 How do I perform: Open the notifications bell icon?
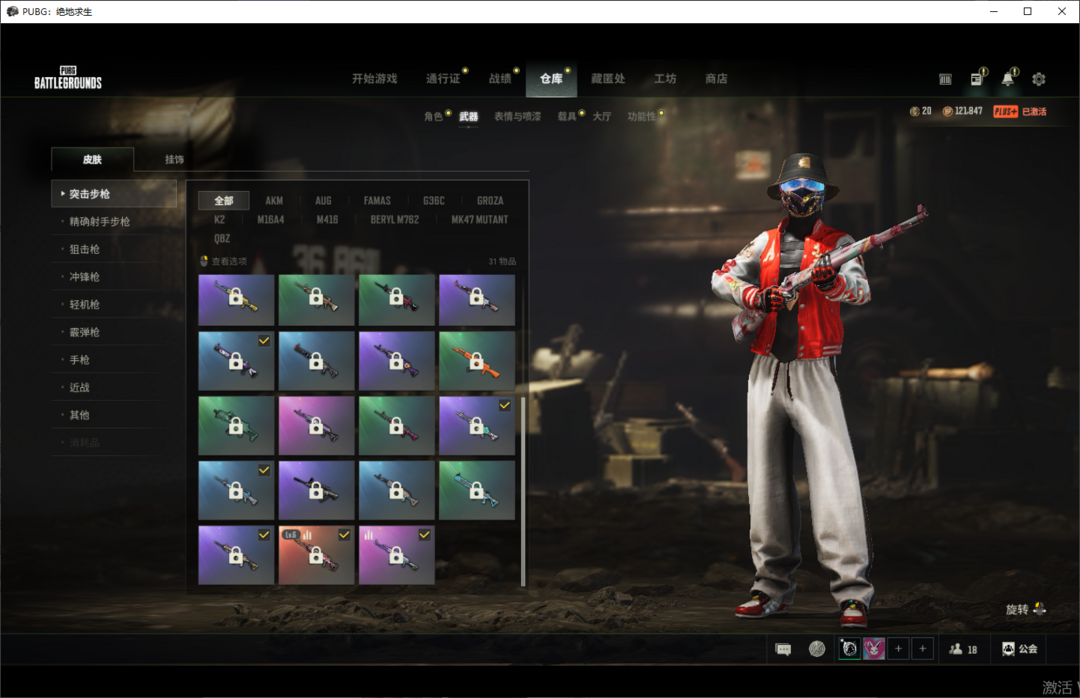pyautogui.click(x=1008, y=79)
